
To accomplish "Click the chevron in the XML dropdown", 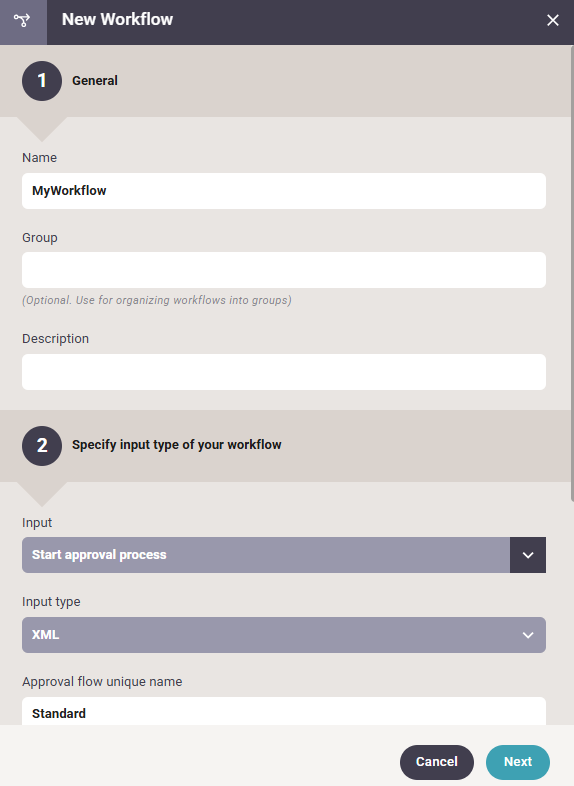I will point(528,635).
